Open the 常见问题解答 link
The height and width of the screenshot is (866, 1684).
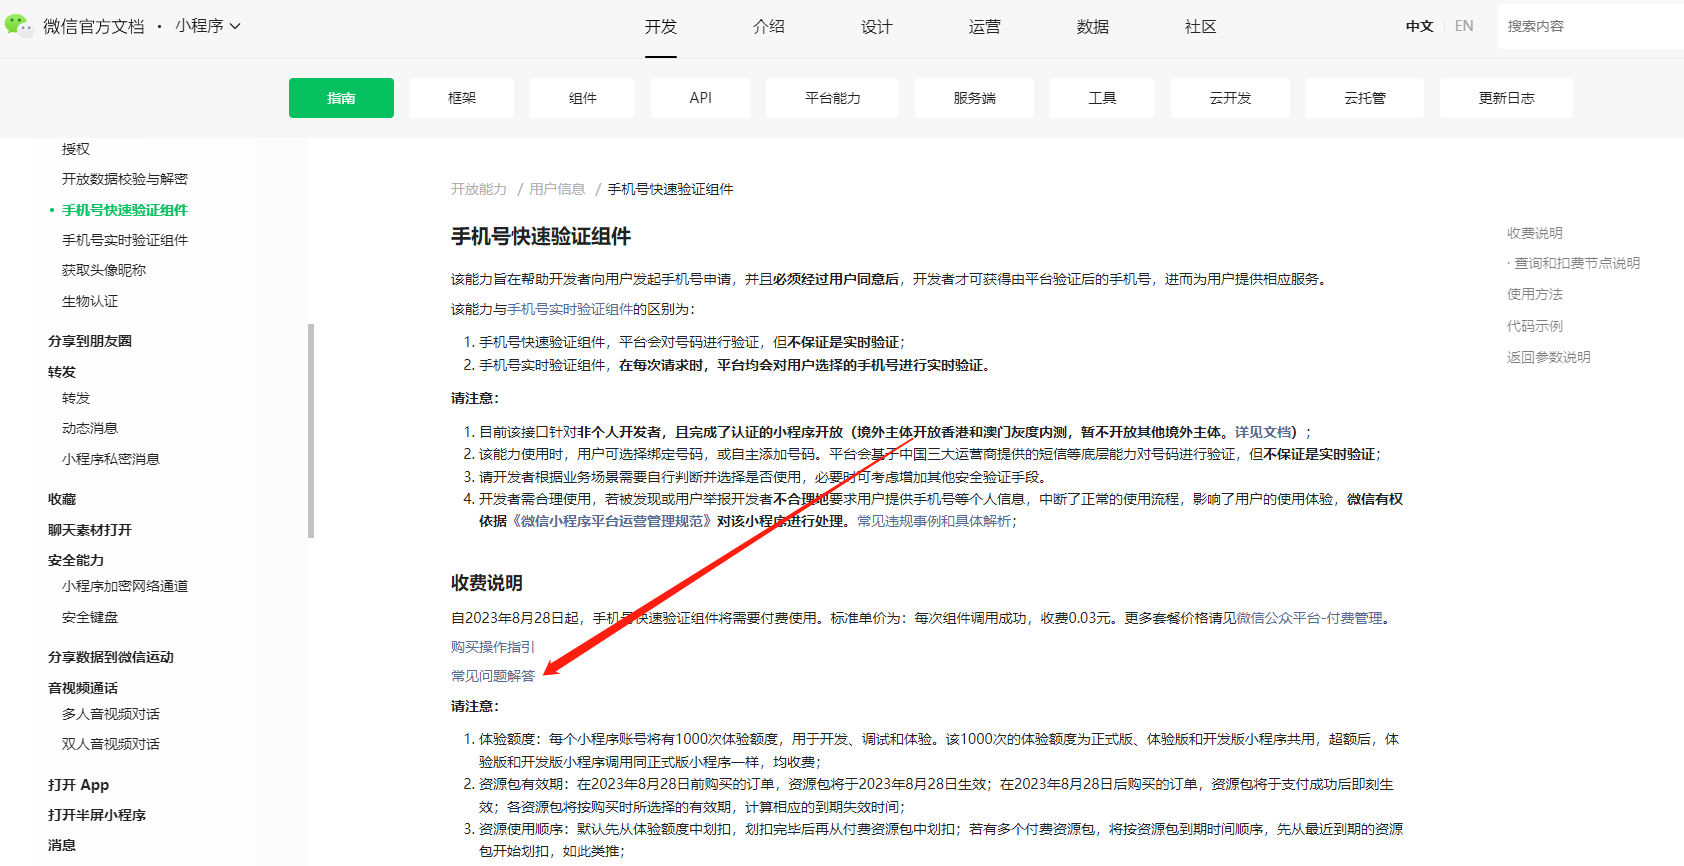[x=493, y=676]
